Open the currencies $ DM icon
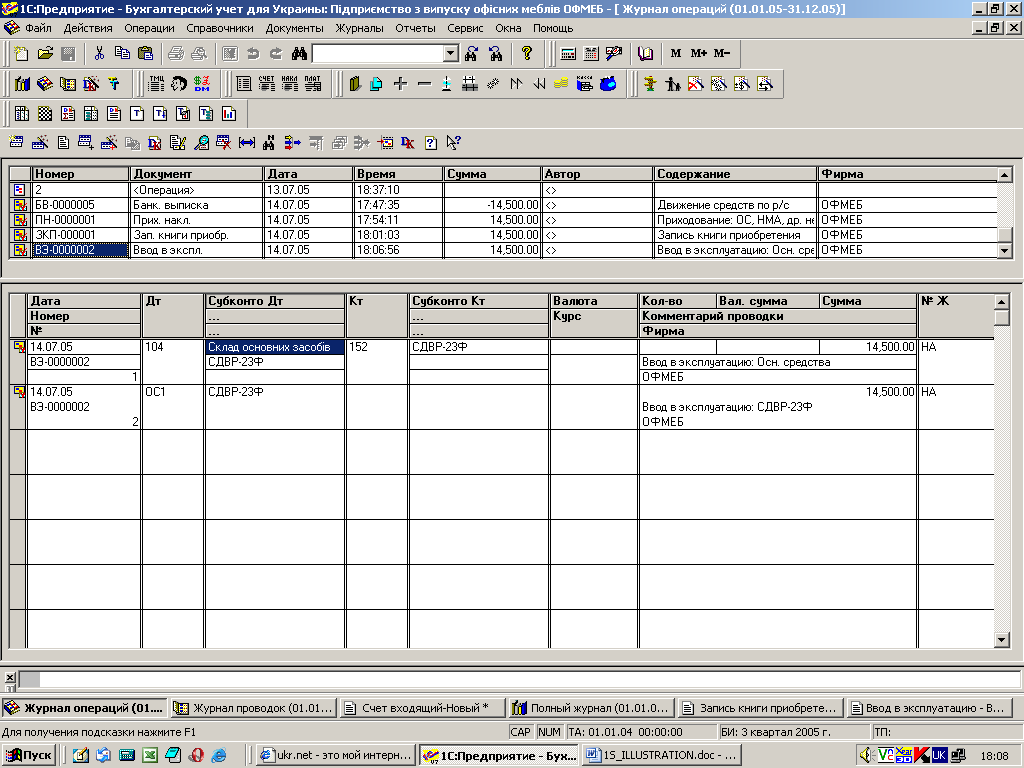Viewport: 1024px width, 768px height. [x=202, y=84]
